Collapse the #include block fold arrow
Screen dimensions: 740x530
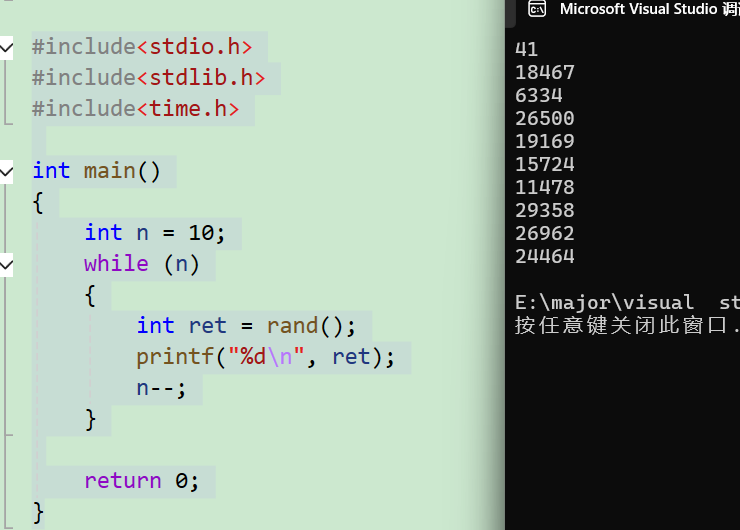[x=6, y=47]
